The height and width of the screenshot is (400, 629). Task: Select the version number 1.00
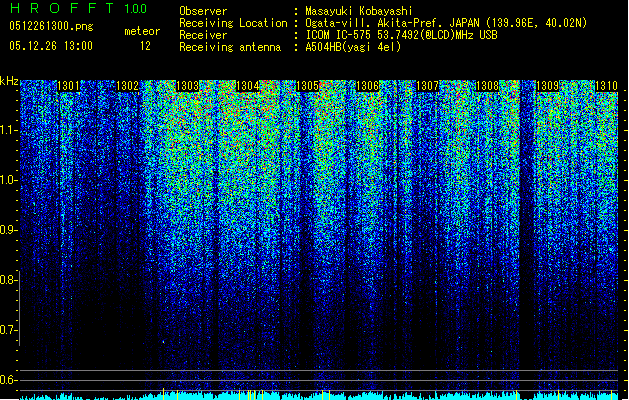coord(135,9)
